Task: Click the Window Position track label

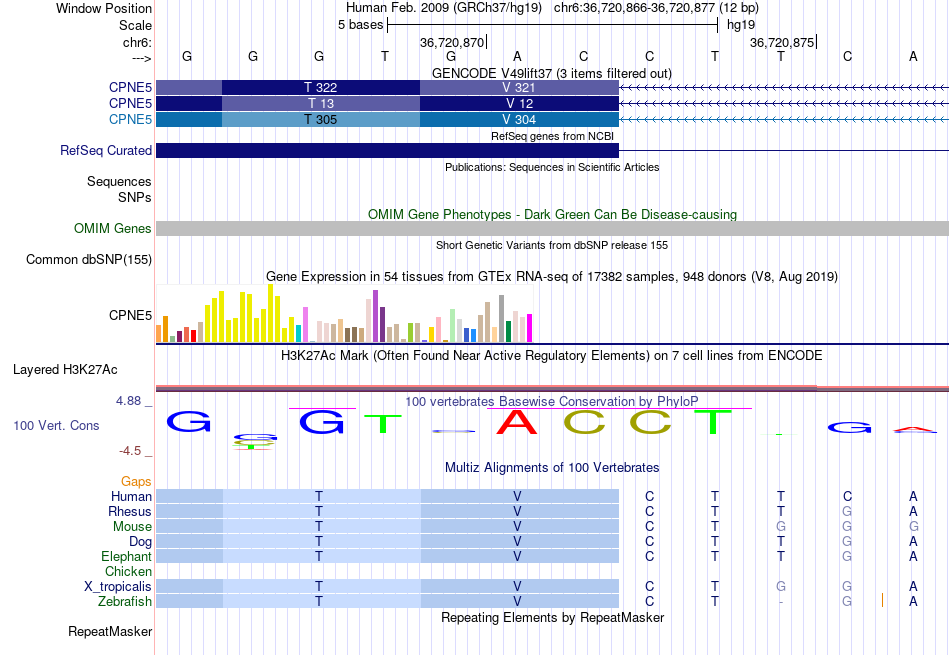Action: tap(104, 8)
